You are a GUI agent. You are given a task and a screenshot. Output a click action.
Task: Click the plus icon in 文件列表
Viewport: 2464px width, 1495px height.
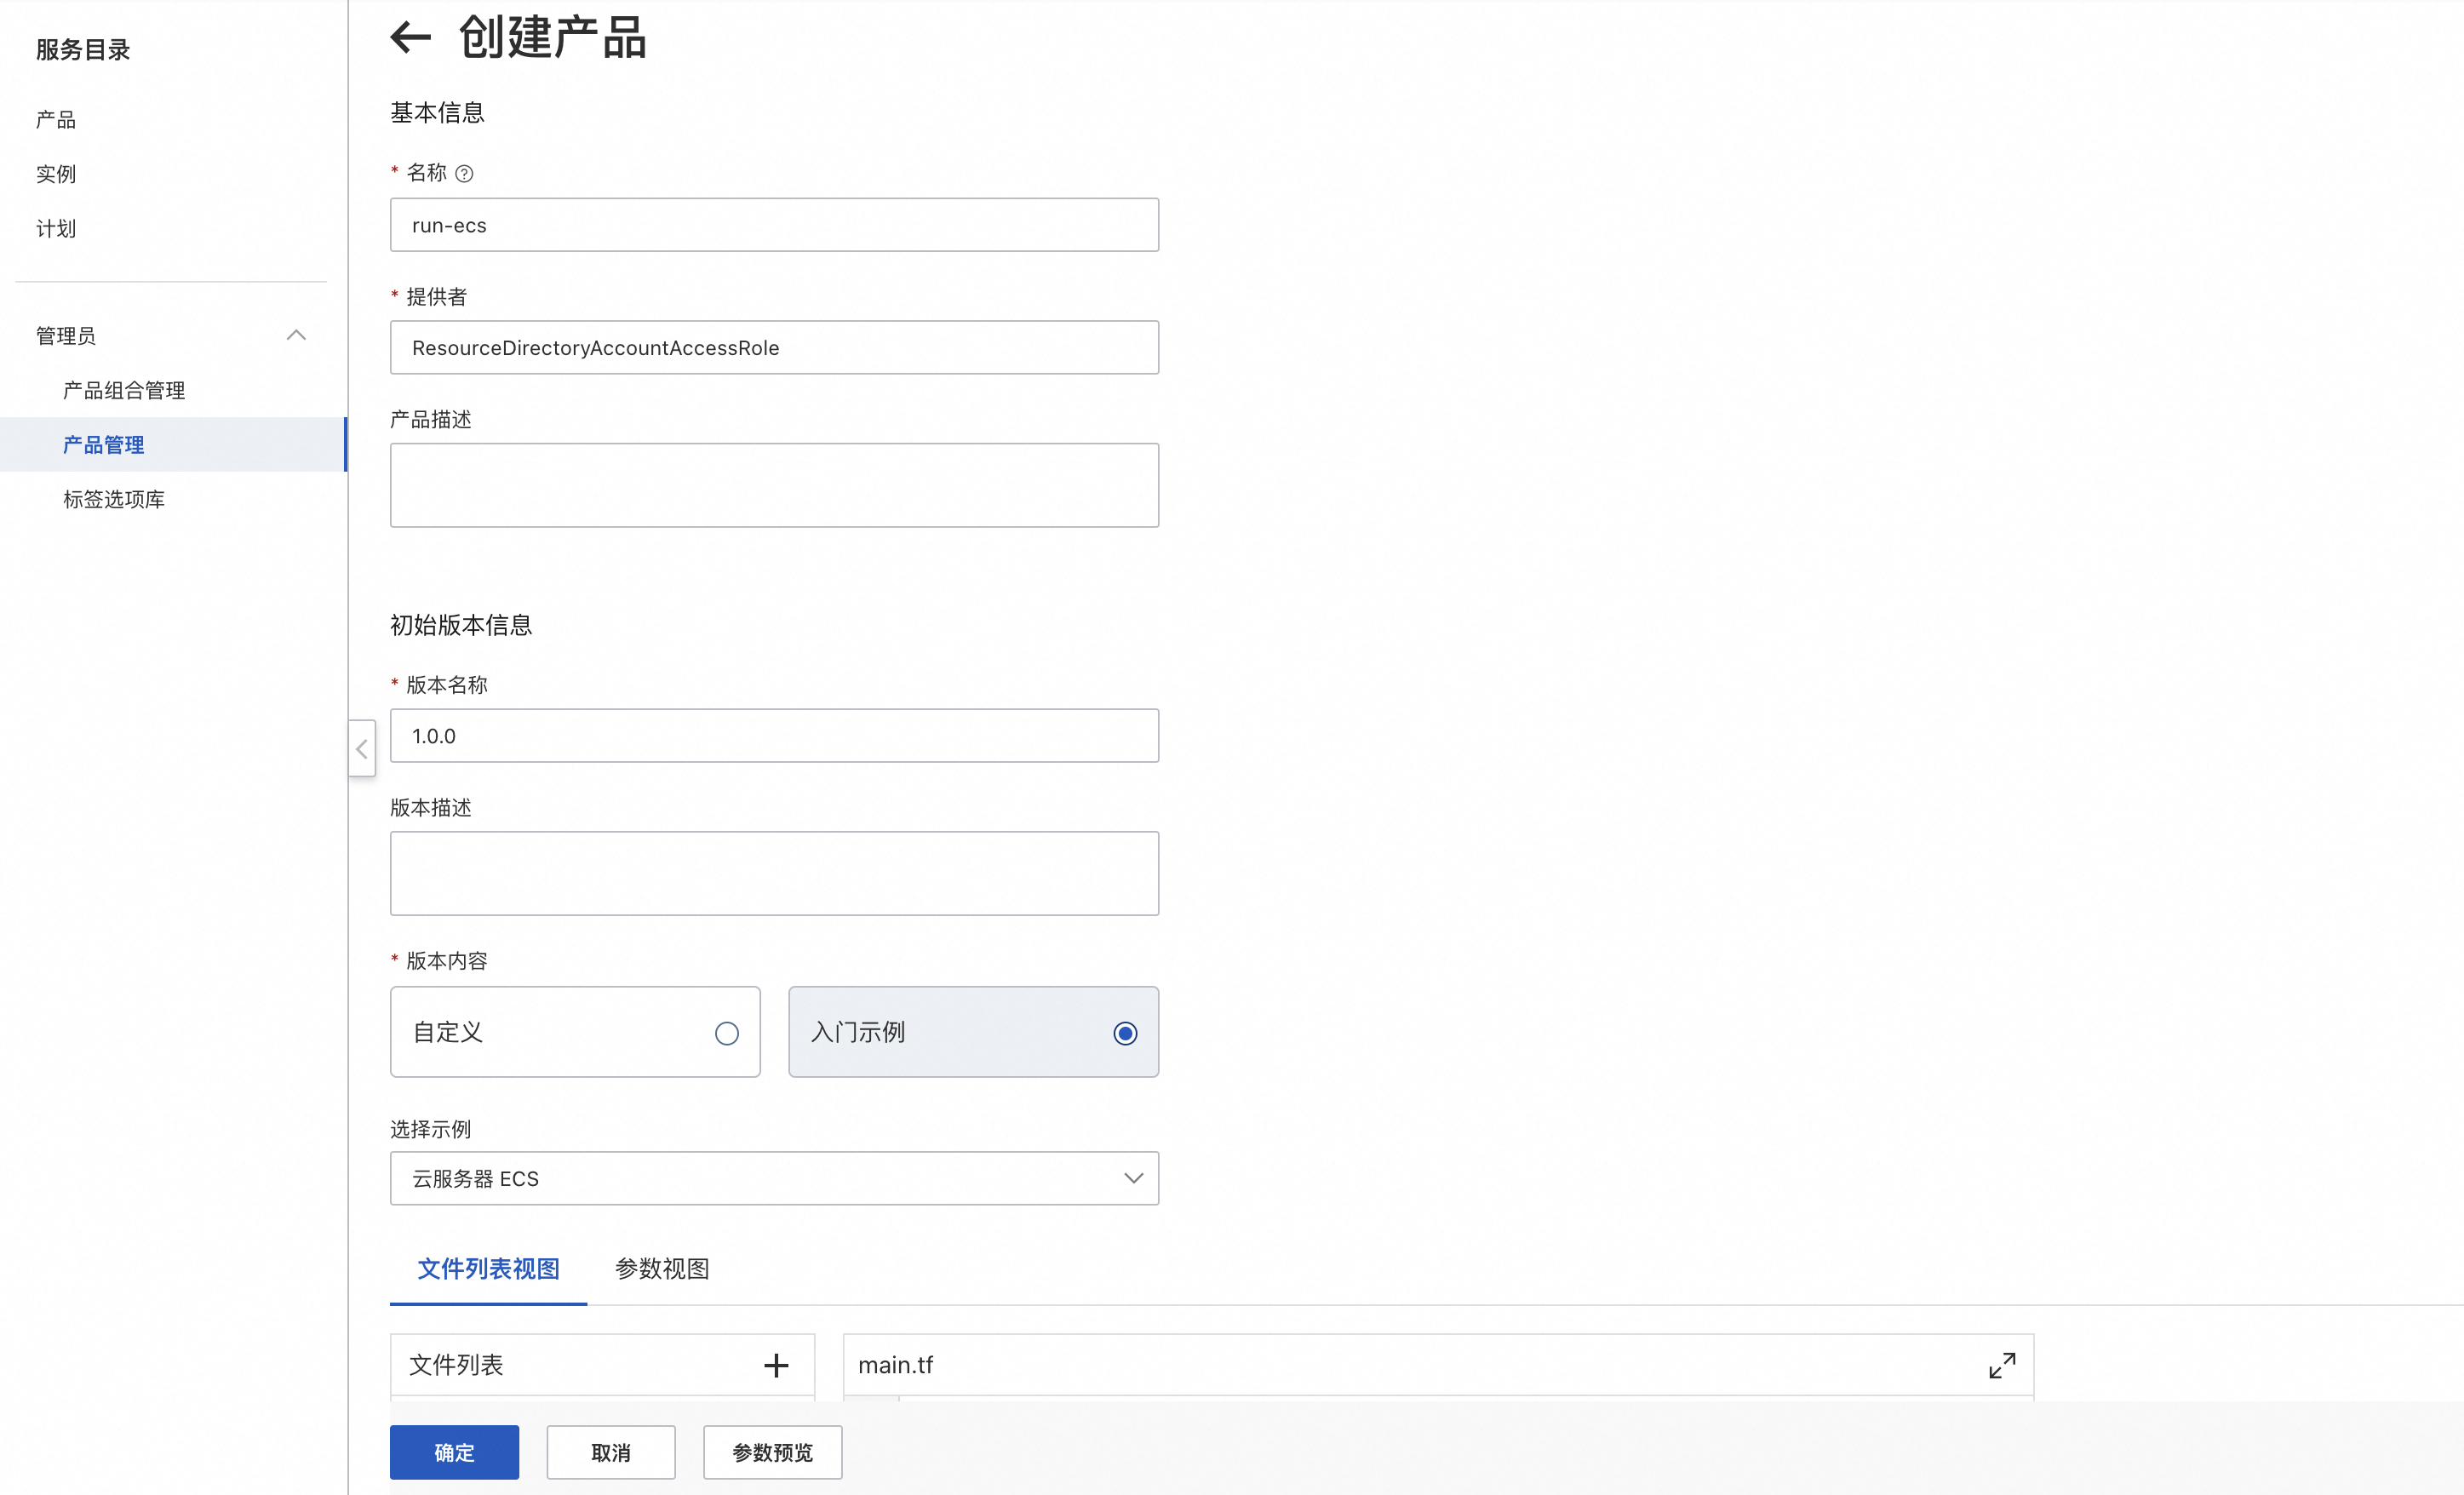tap(776, 1365)
